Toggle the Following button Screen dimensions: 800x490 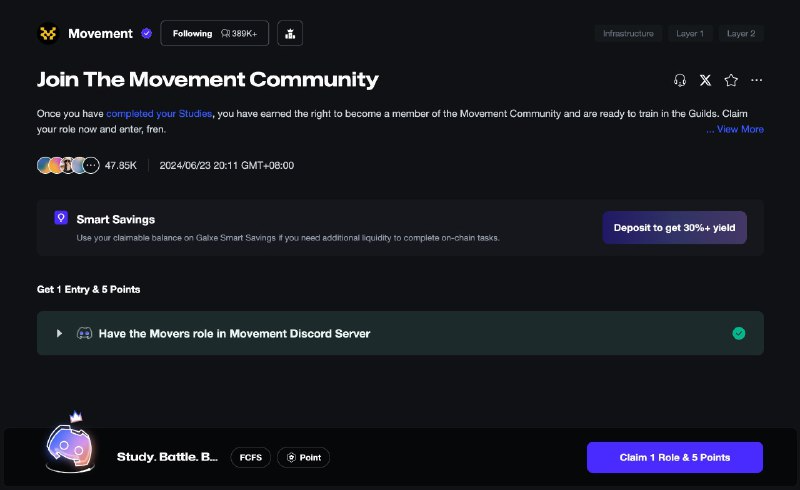point(214,33)
